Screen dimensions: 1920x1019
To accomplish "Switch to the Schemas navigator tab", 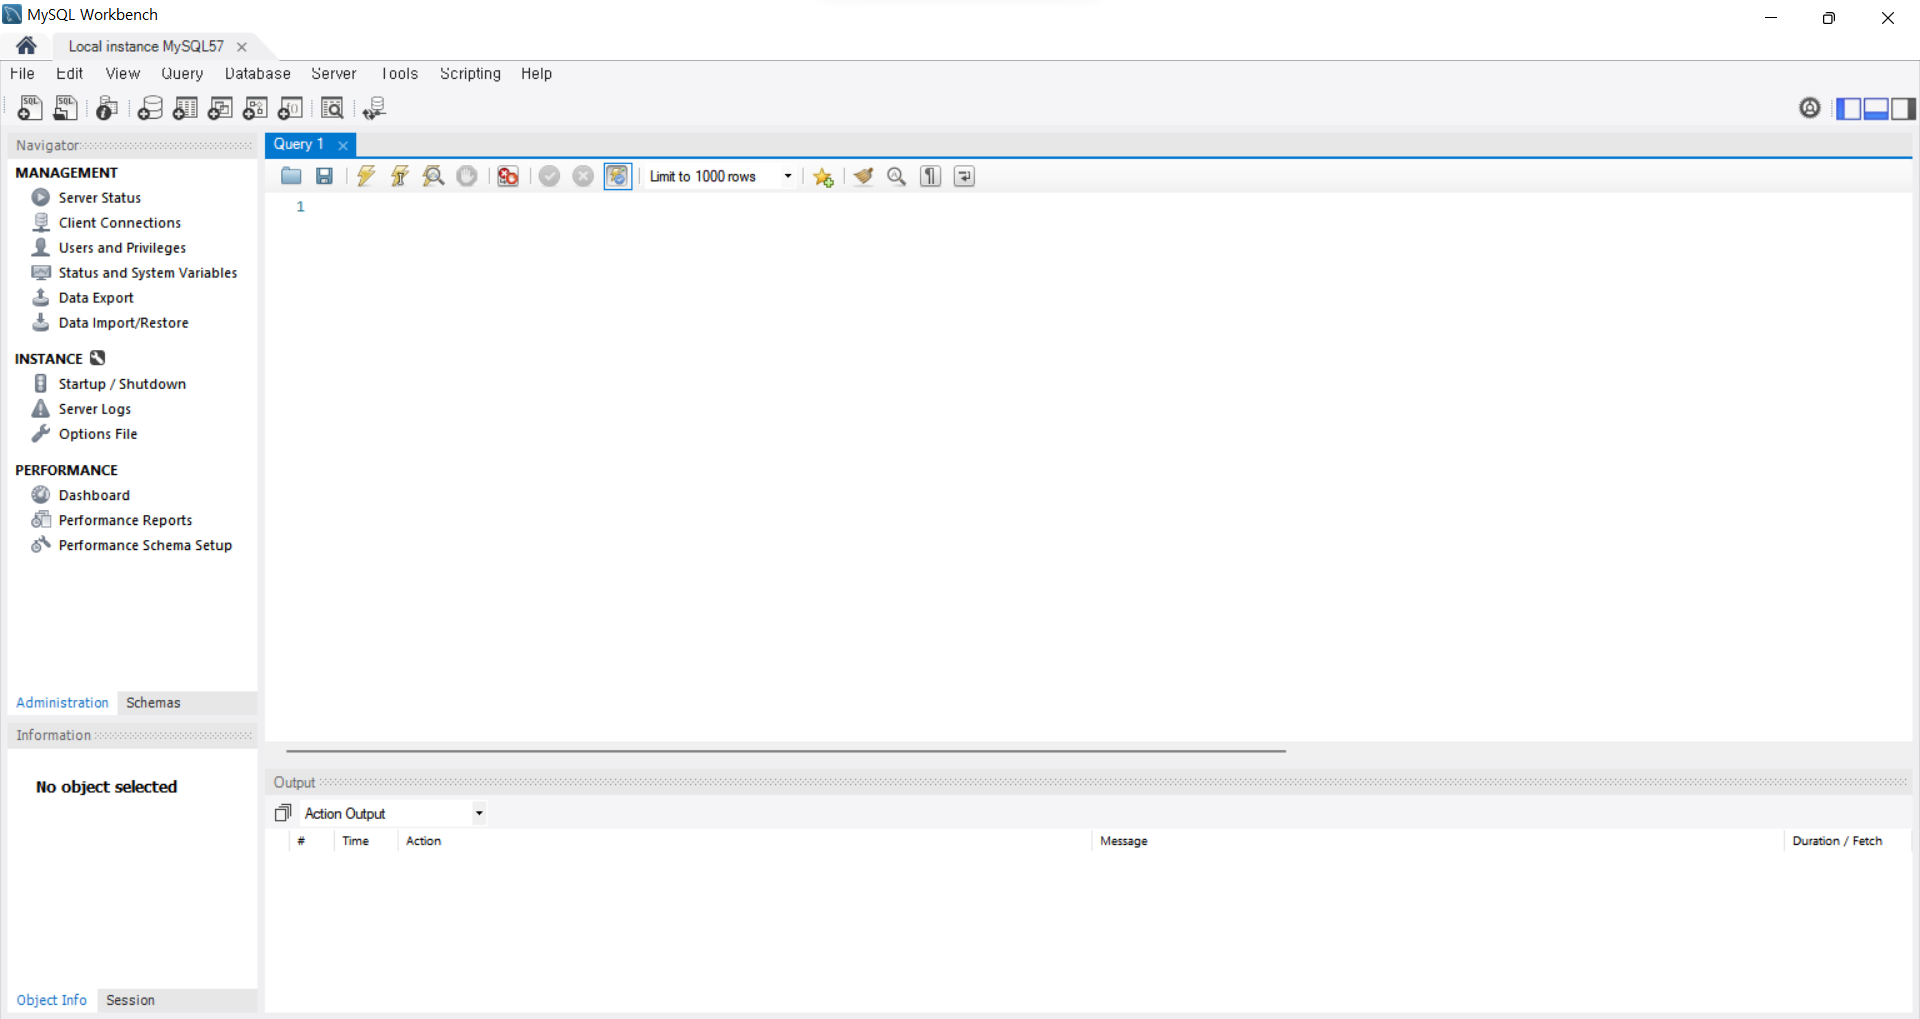I will click(153, 703).
